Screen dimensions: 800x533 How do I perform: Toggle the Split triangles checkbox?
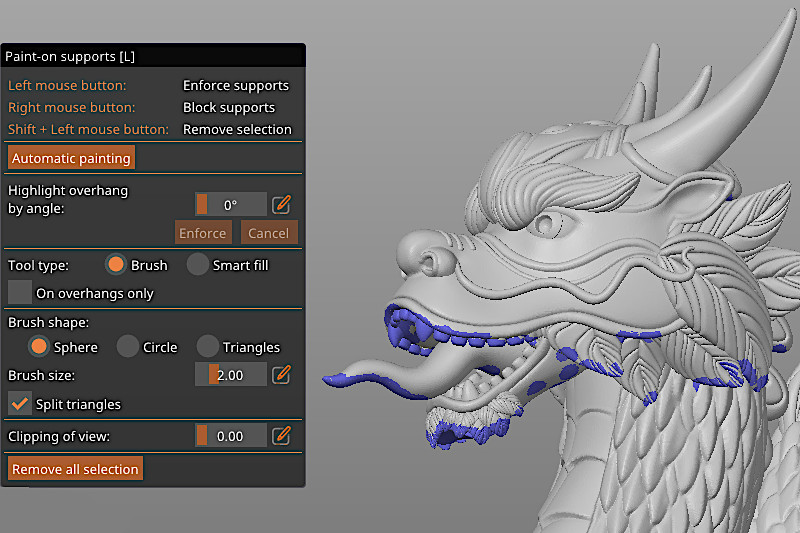pyautogui.click(x=20, y=403)
